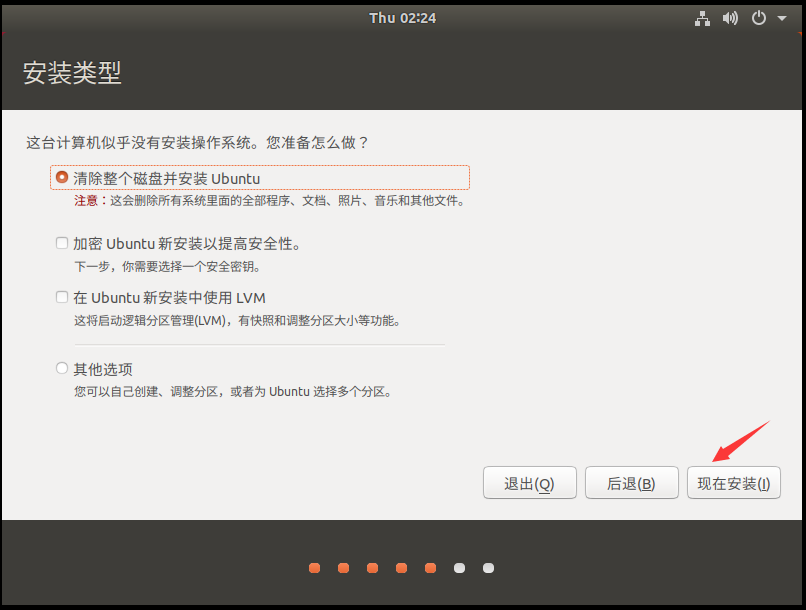Click the 后退(B) button
Image resolution: width=806 pixels, height=610 pixels.
631,483
